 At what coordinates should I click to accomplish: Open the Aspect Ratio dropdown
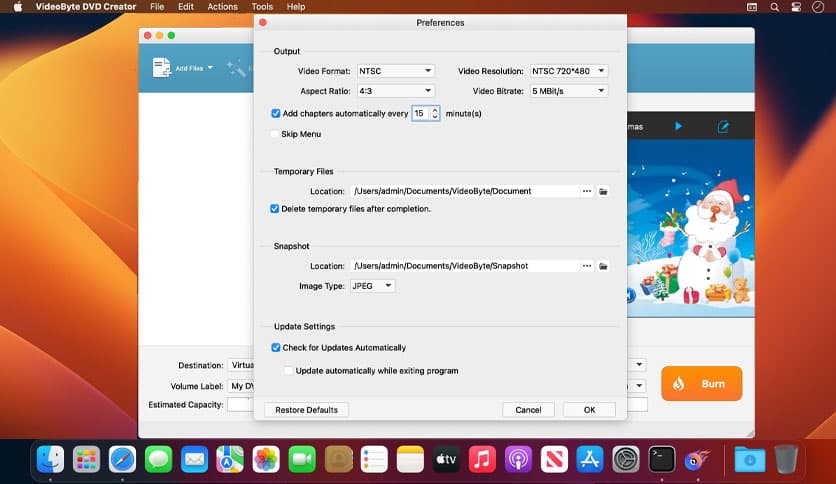[x=395, y=91]
